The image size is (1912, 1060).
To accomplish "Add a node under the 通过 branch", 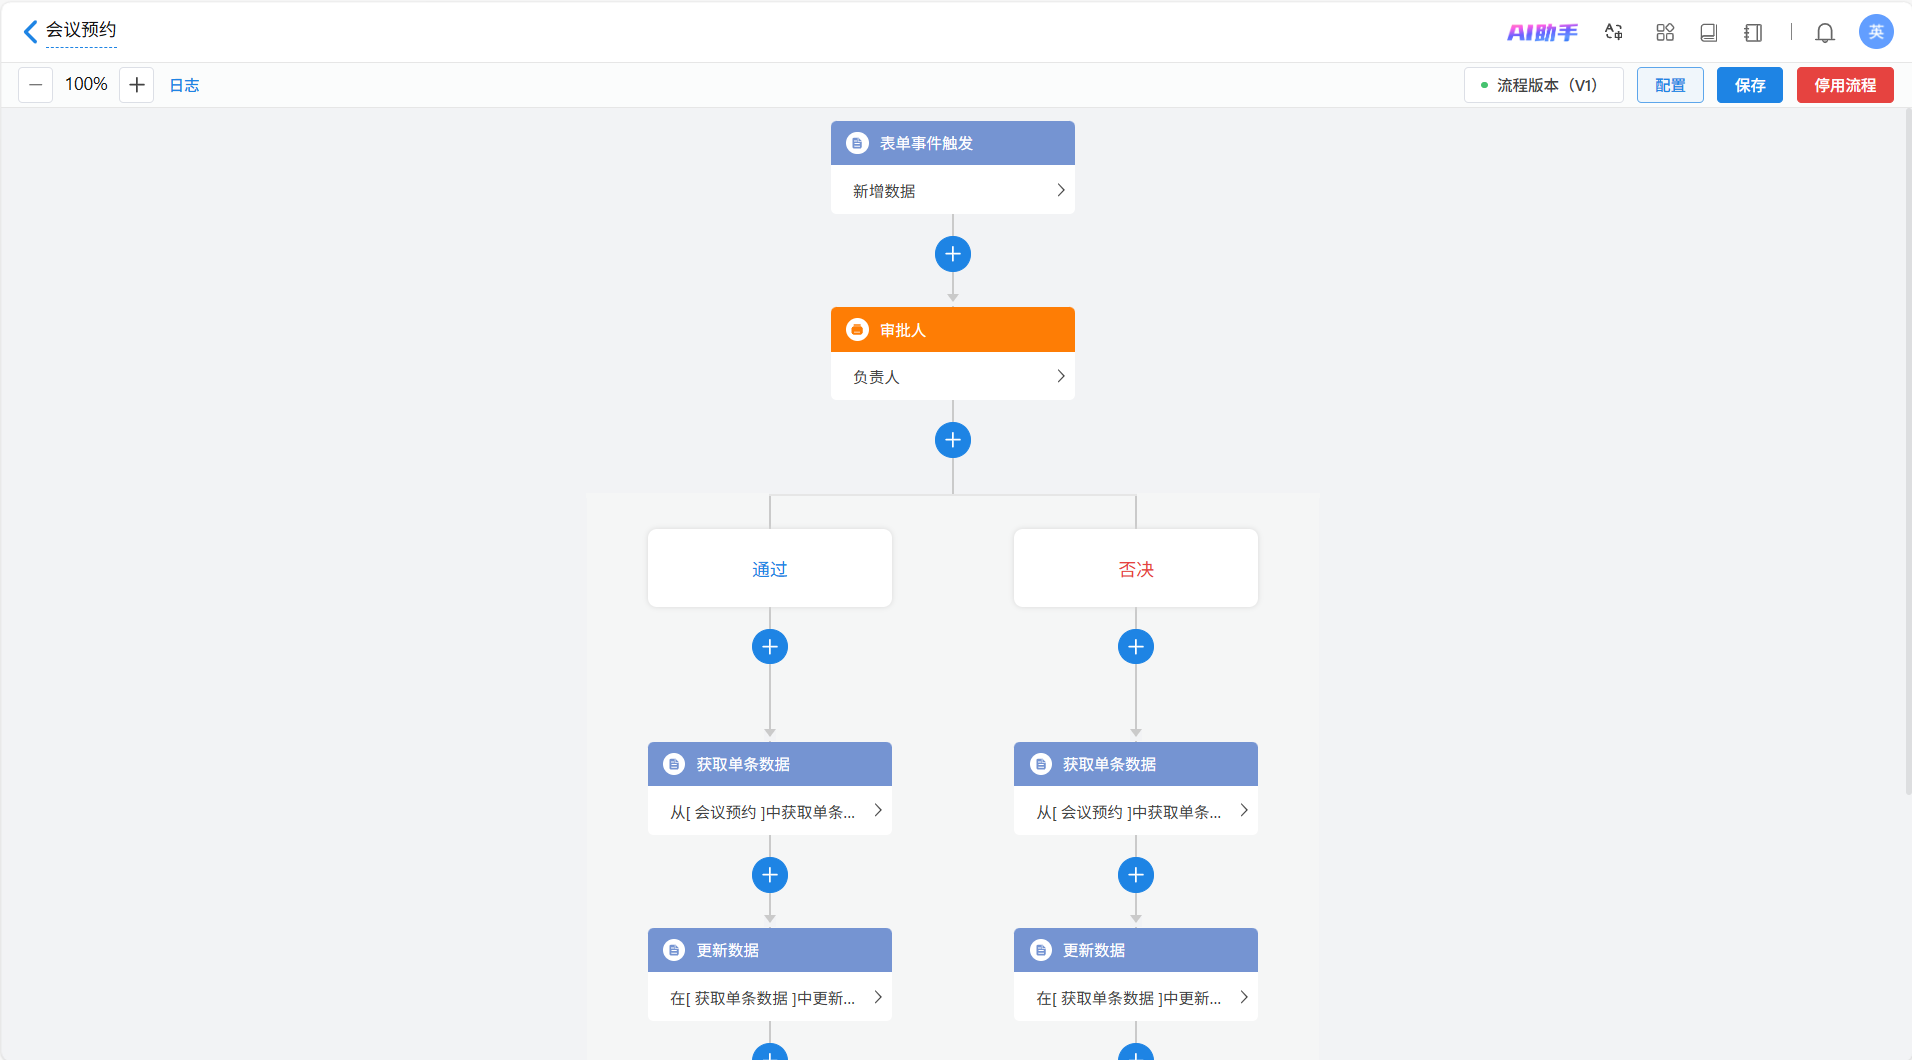I will point(770,647).
